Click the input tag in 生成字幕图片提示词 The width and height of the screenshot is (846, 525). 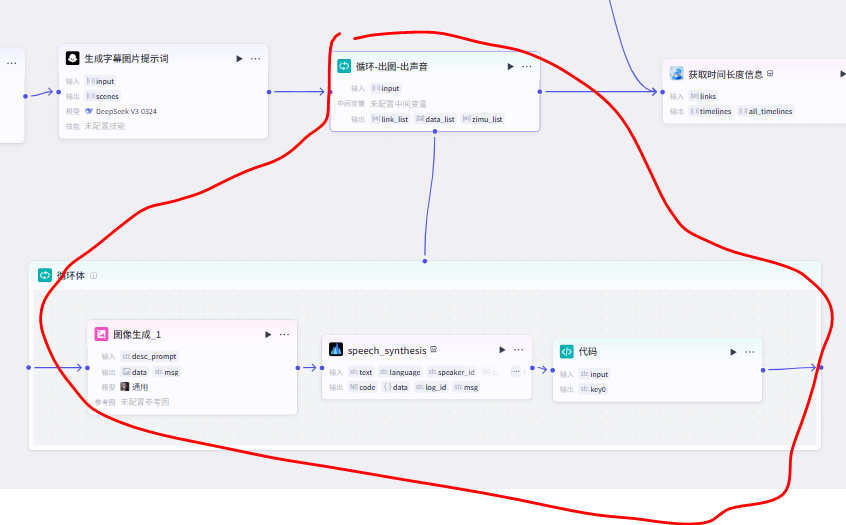(x=100, y=81)
